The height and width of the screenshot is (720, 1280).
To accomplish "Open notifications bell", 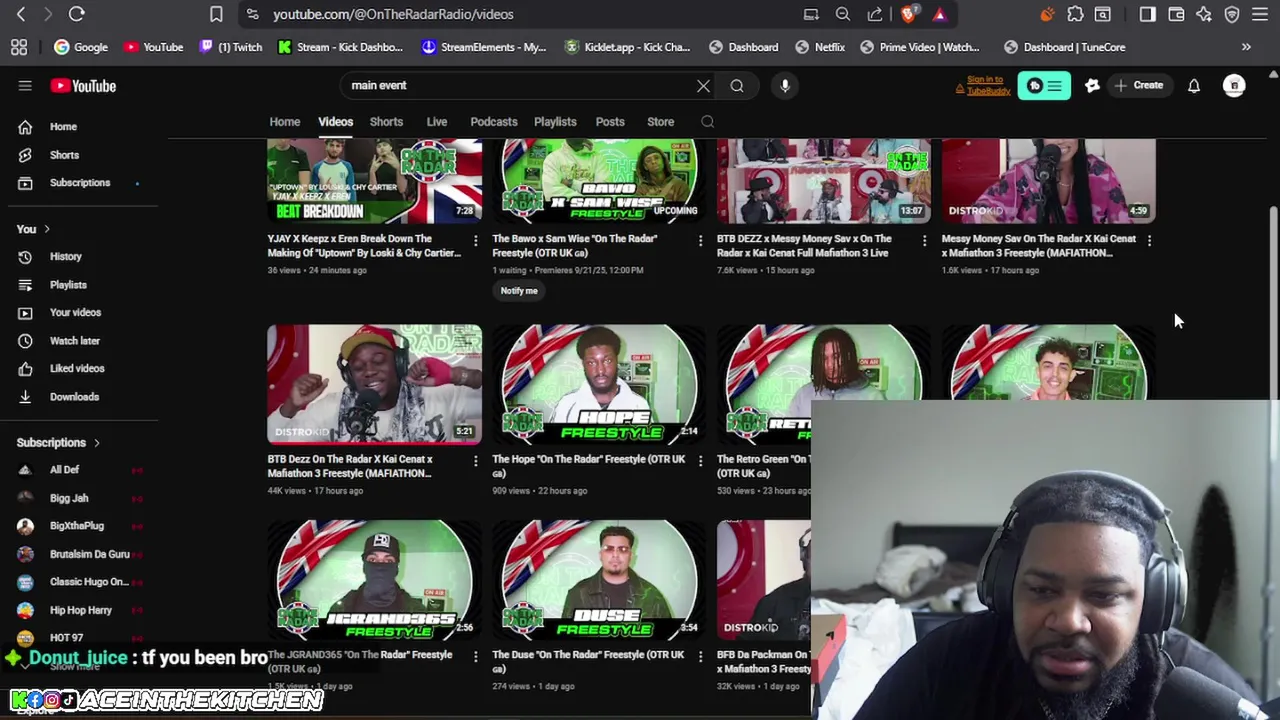I will [x=1194, y=86].
